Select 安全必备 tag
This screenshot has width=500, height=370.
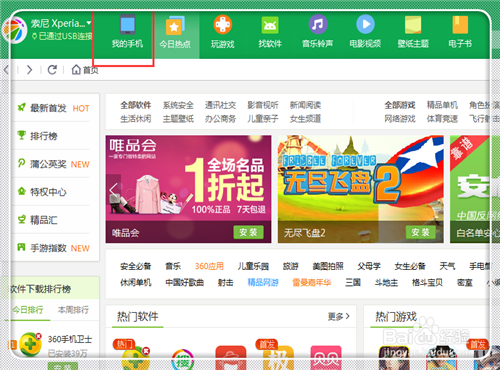136,266
